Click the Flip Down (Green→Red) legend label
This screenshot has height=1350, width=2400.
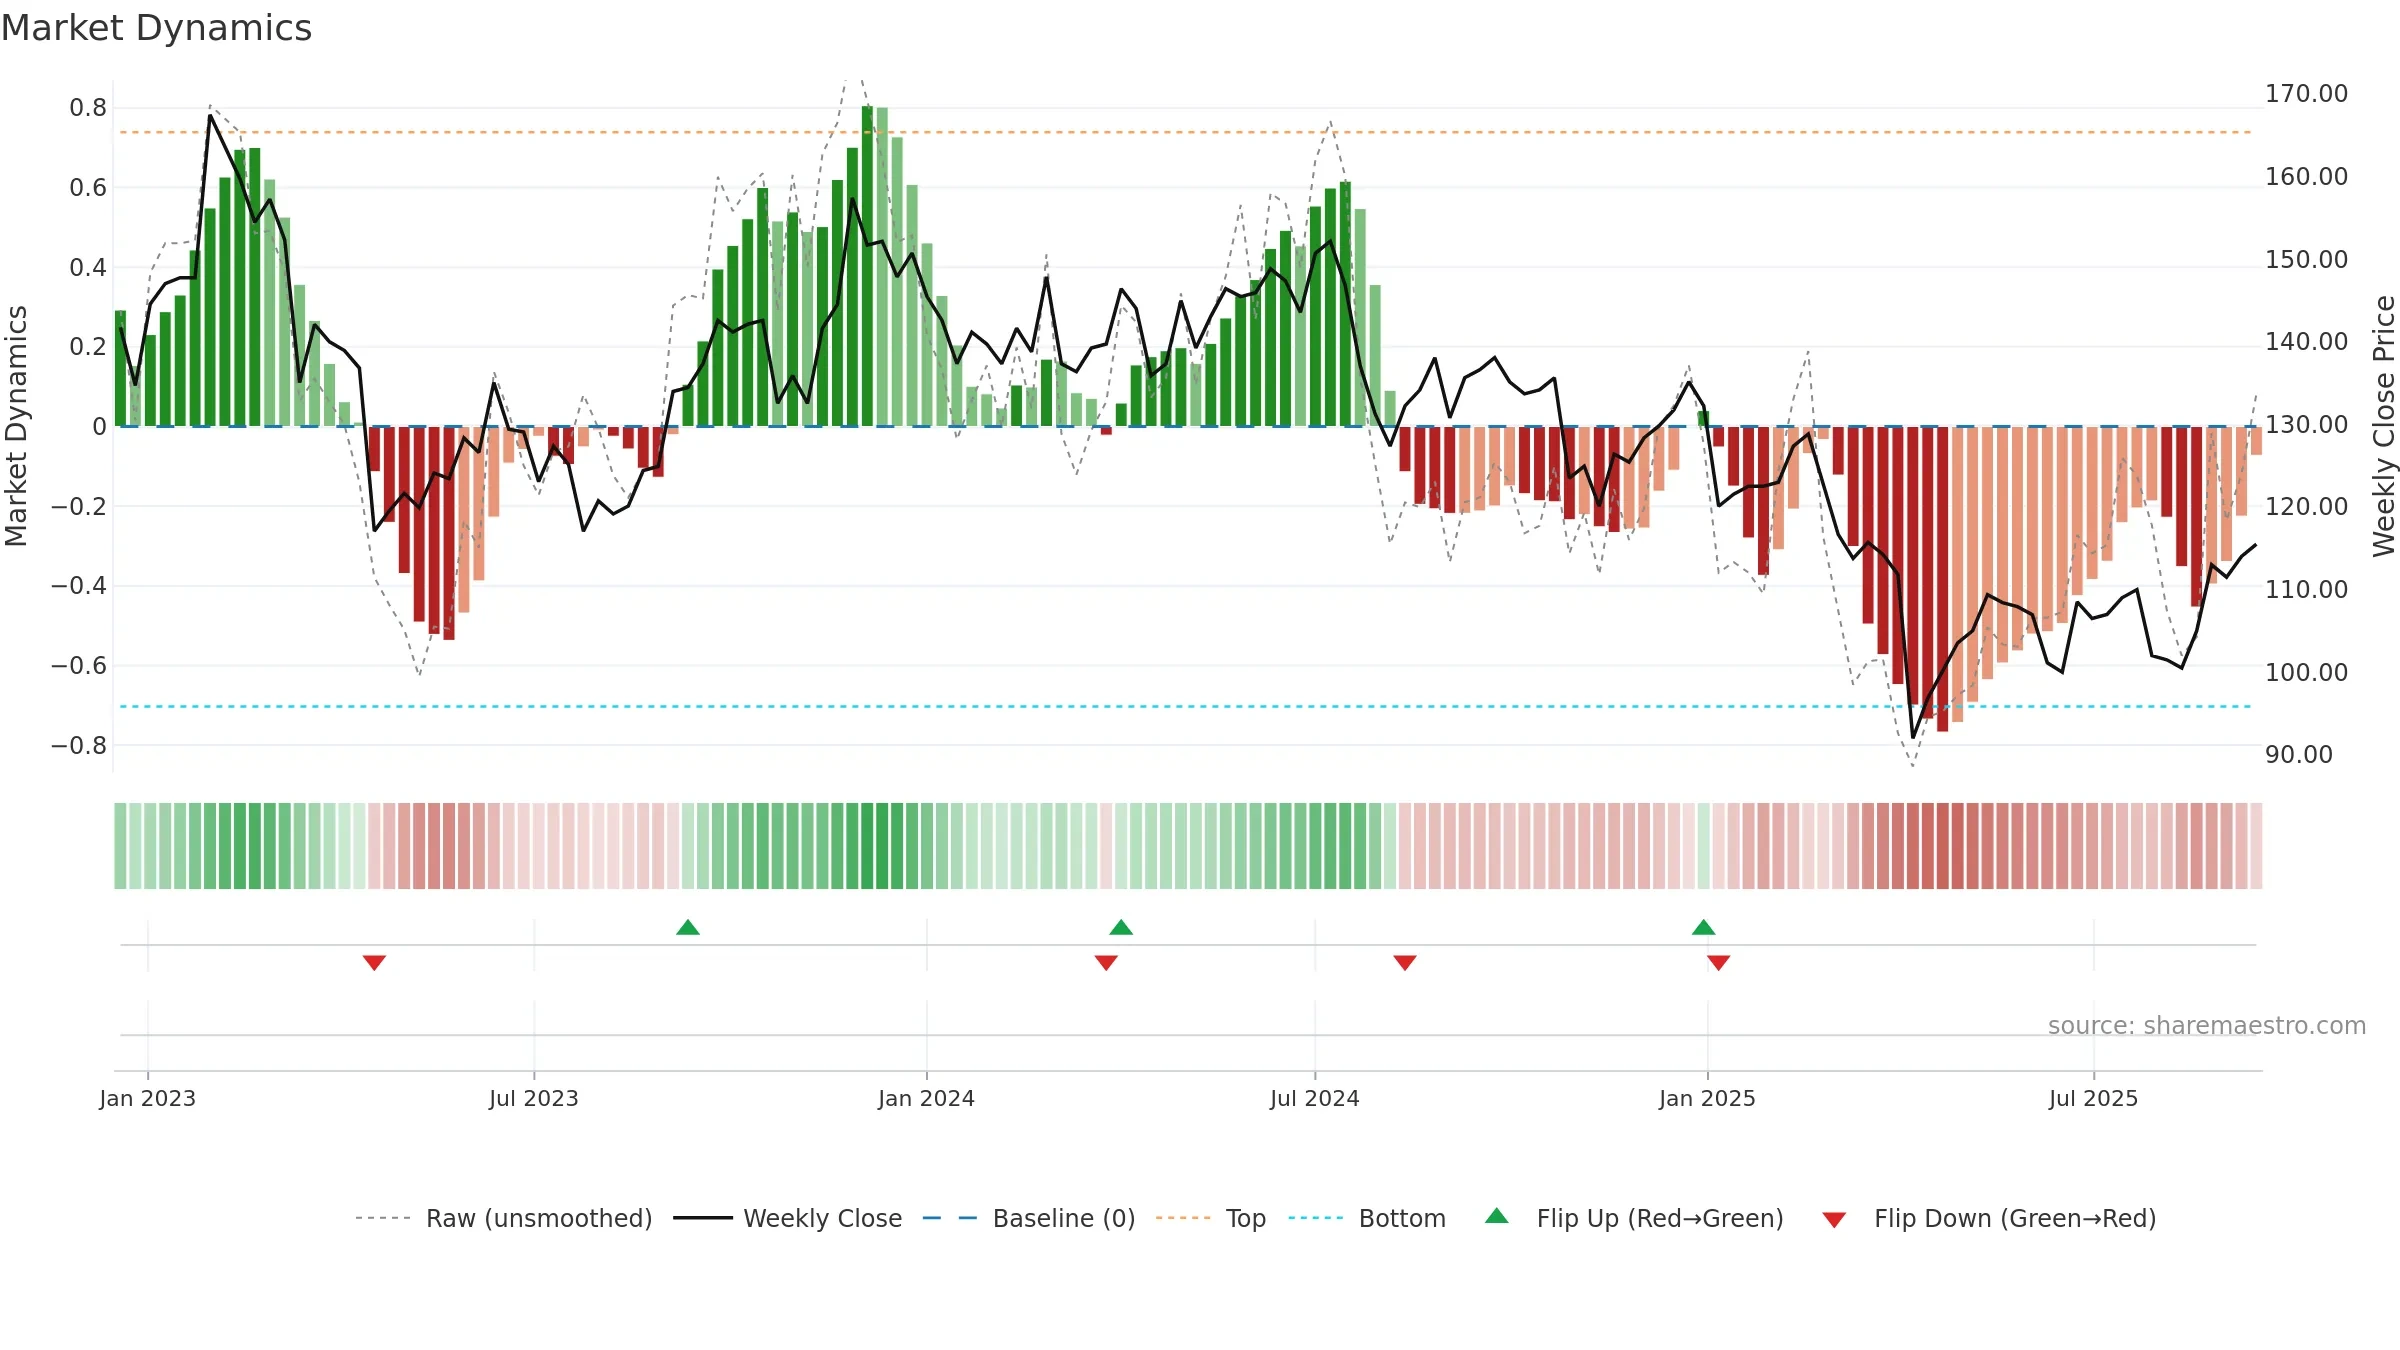click(2015, 1218)
